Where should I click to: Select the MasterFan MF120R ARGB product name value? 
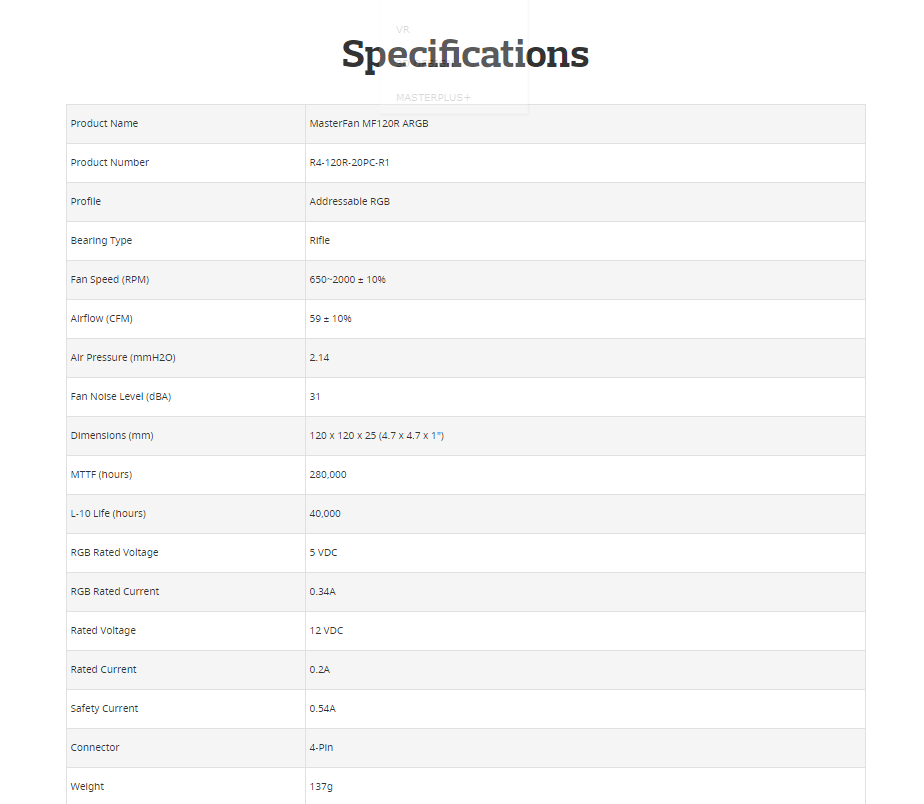pyautogui.click(x=369, y=124)
